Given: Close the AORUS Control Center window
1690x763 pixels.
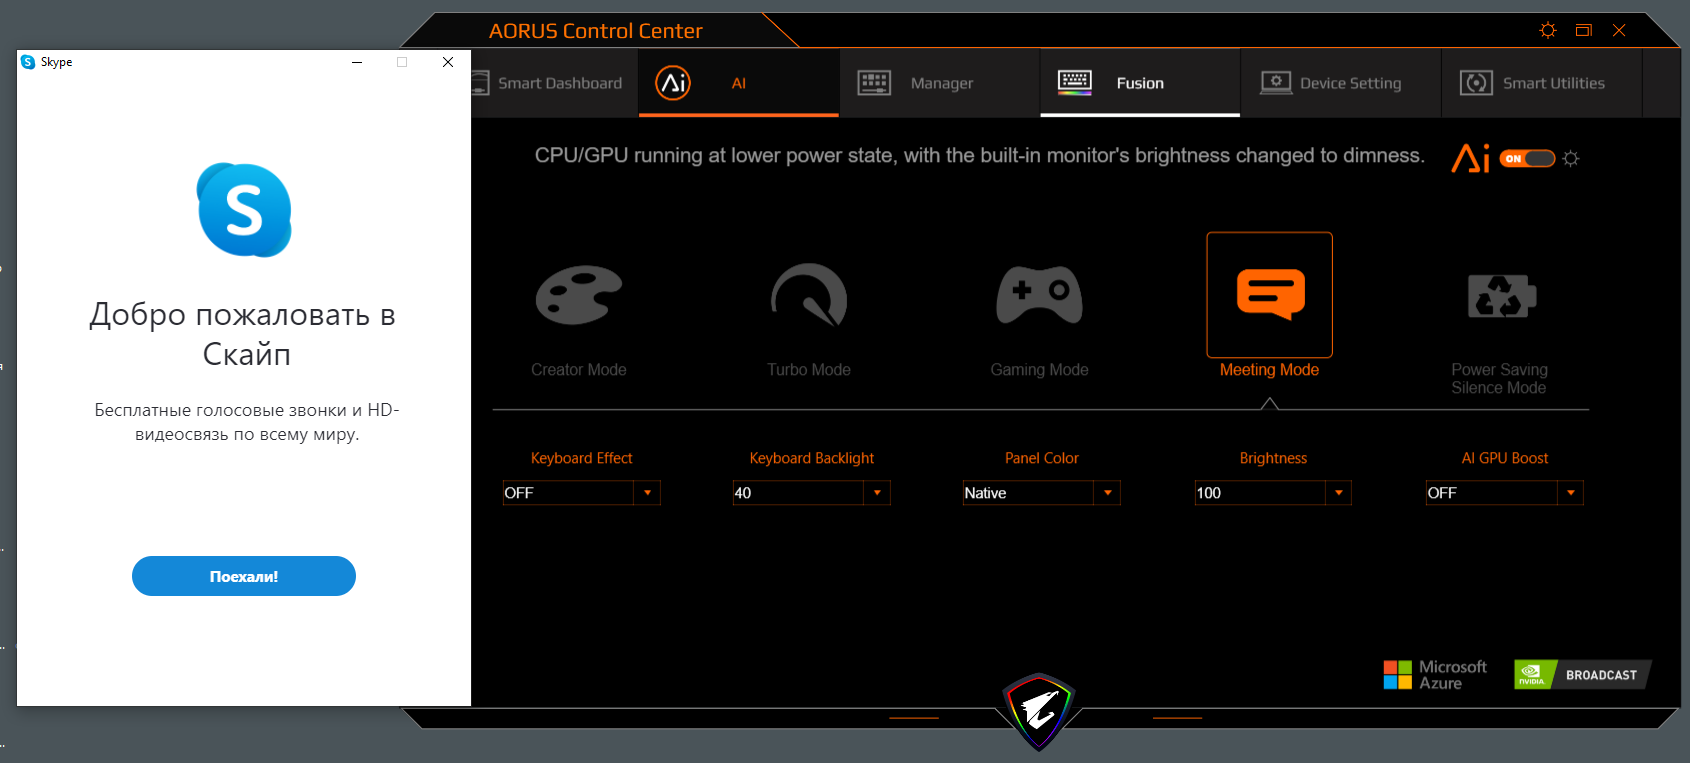Looking at the screenshot, I should [1620, 30].
